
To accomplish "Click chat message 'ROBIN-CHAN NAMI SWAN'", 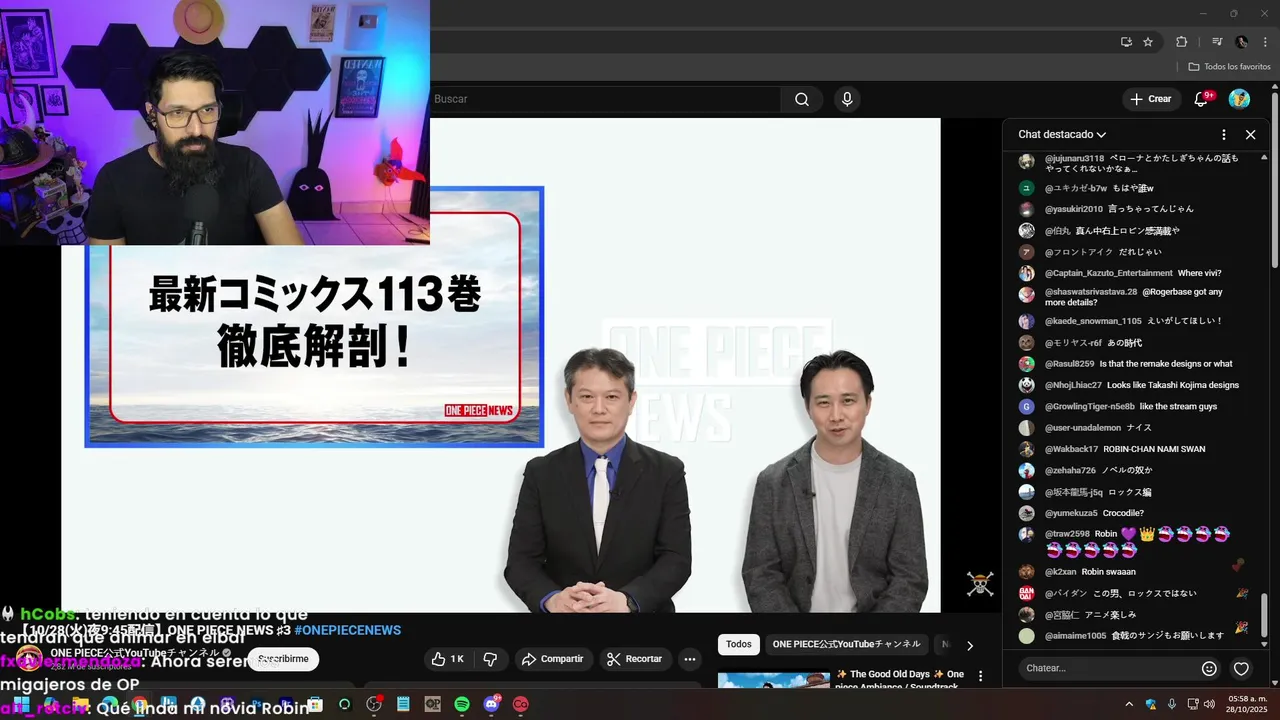I will [1154, 449].
